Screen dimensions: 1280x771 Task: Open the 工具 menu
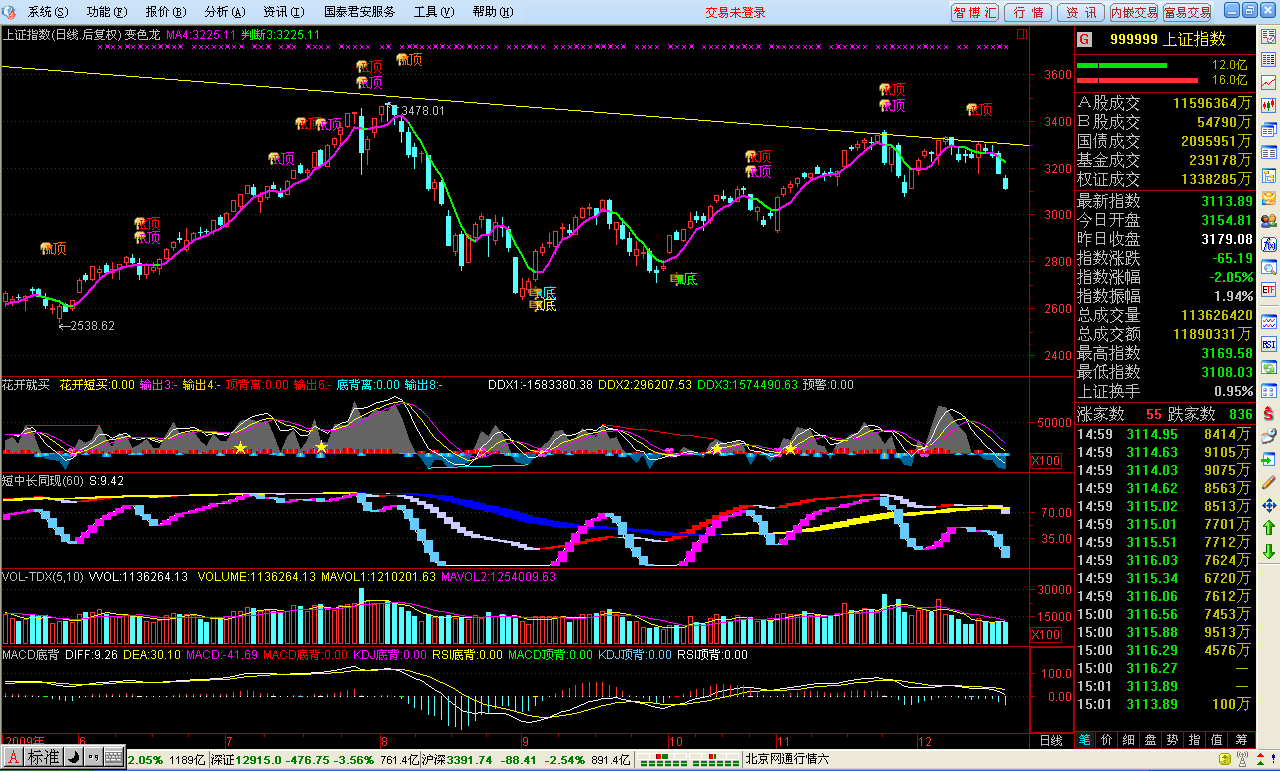(x=432, y=12)
